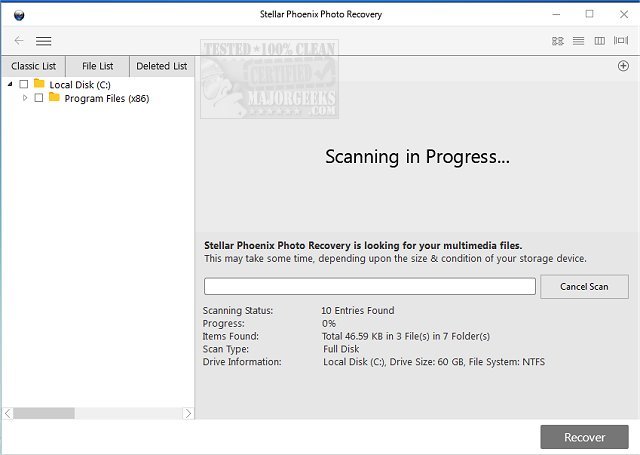640x455 pixels.
Task: Click the Stellar Phoenix Photo Recovery window title
Action: coord(321,14)
